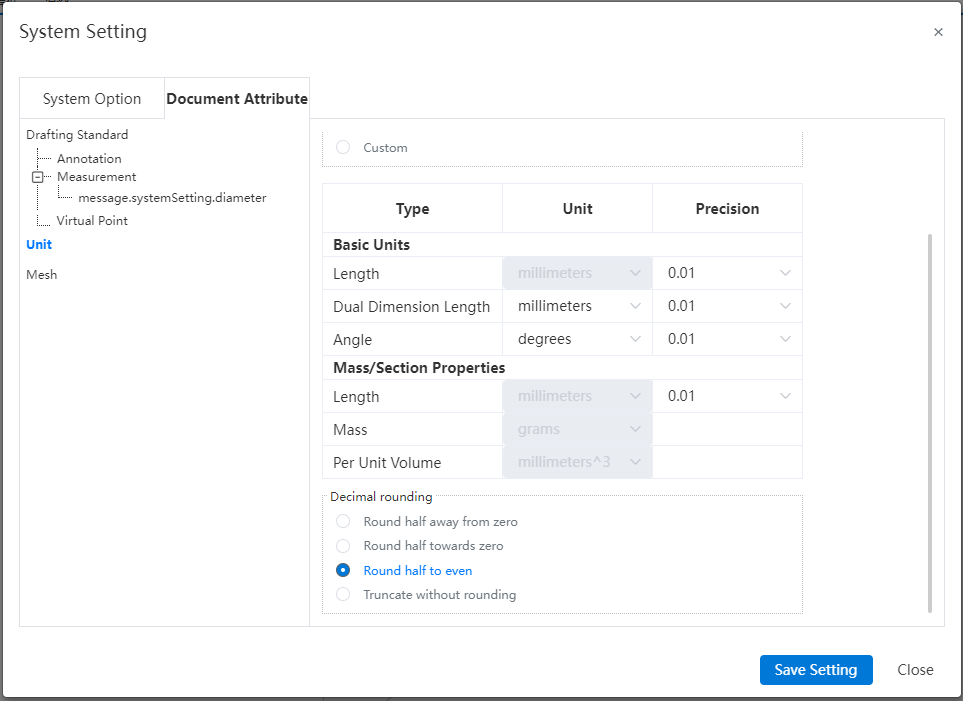Screen dimensions: 963x701
Task: Open Angle precision dropdown
Action: point(727,339)
